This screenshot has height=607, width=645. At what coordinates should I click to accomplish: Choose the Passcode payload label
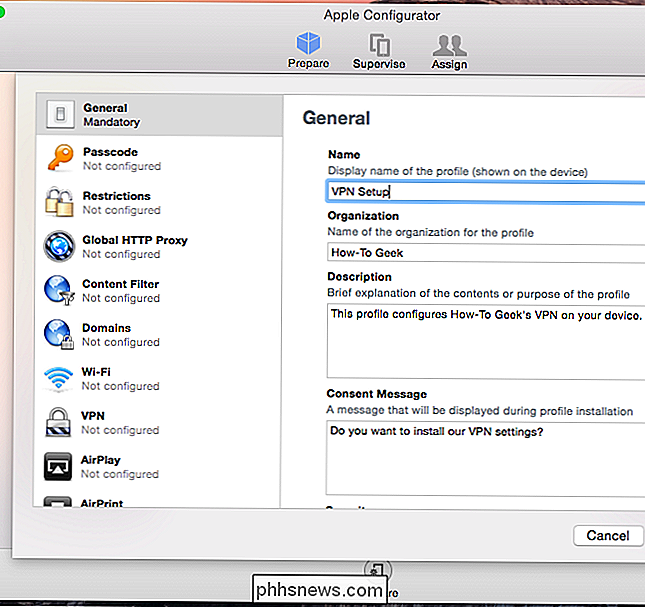tap(110, 152)
